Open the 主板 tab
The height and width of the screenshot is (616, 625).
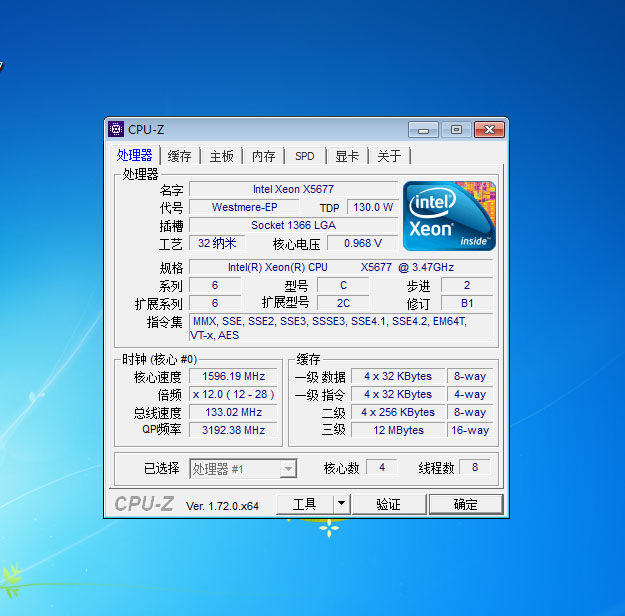point(222,156)
